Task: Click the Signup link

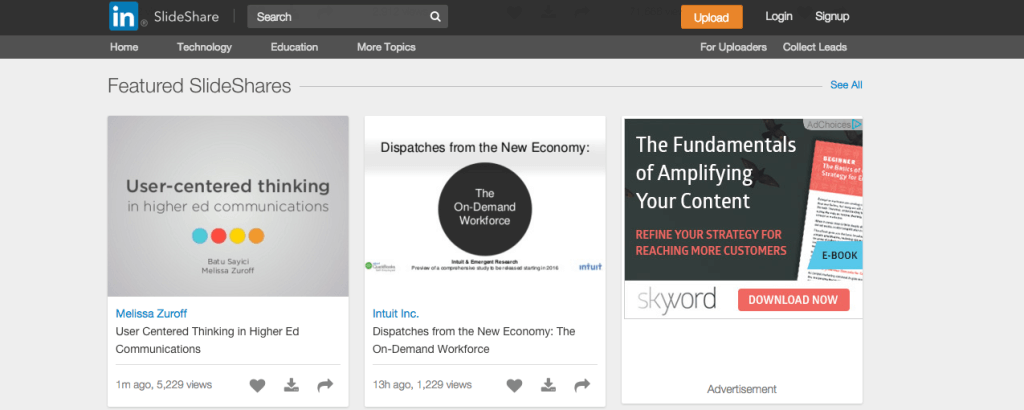Action: click(832, 16)
